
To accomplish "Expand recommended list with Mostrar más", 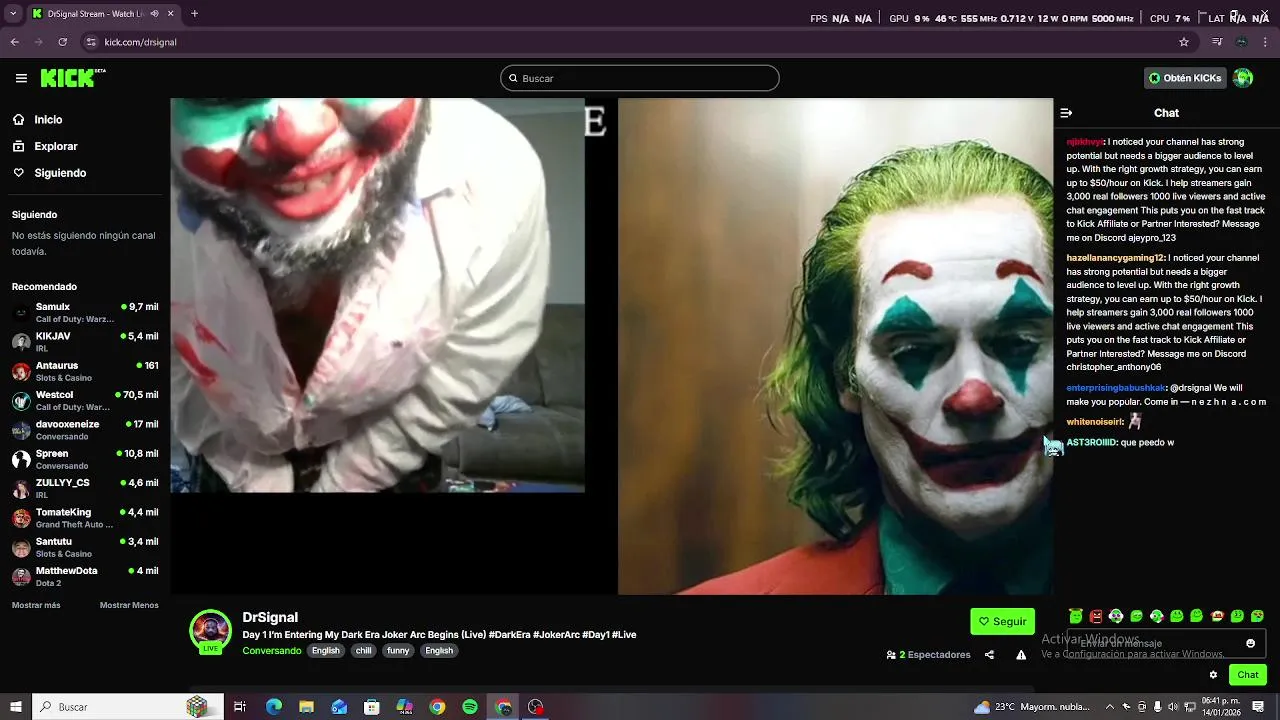I will (x=36, y=605).
